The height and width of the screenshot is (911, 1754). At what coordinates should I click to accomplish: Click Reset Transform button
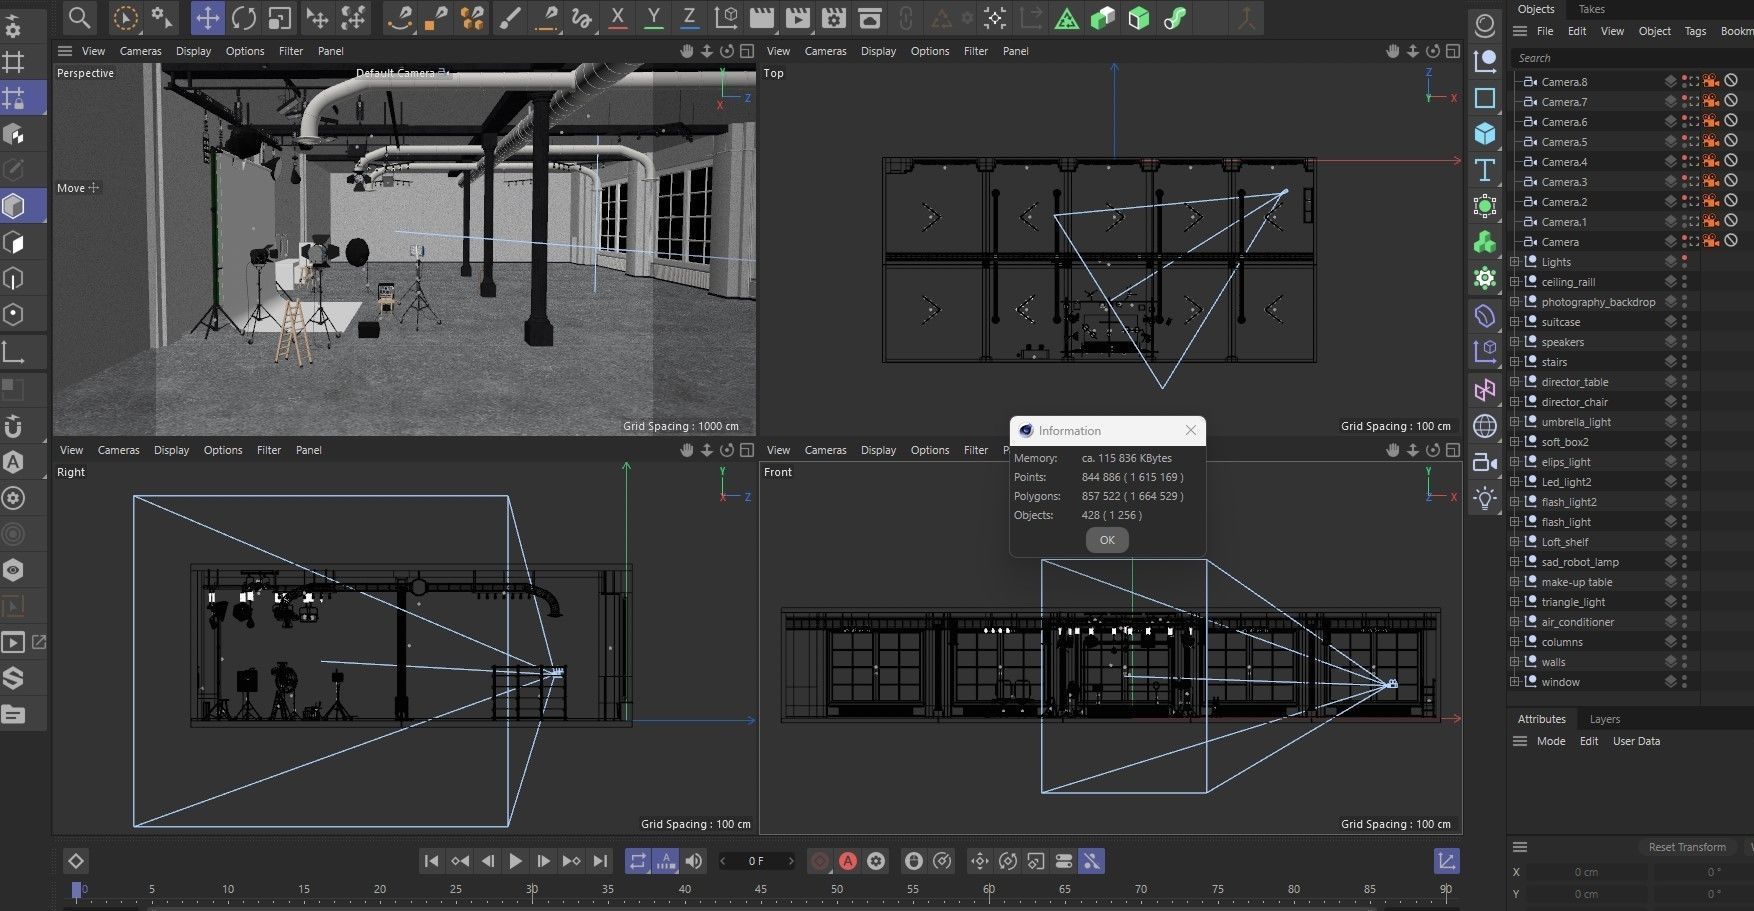1687,847
